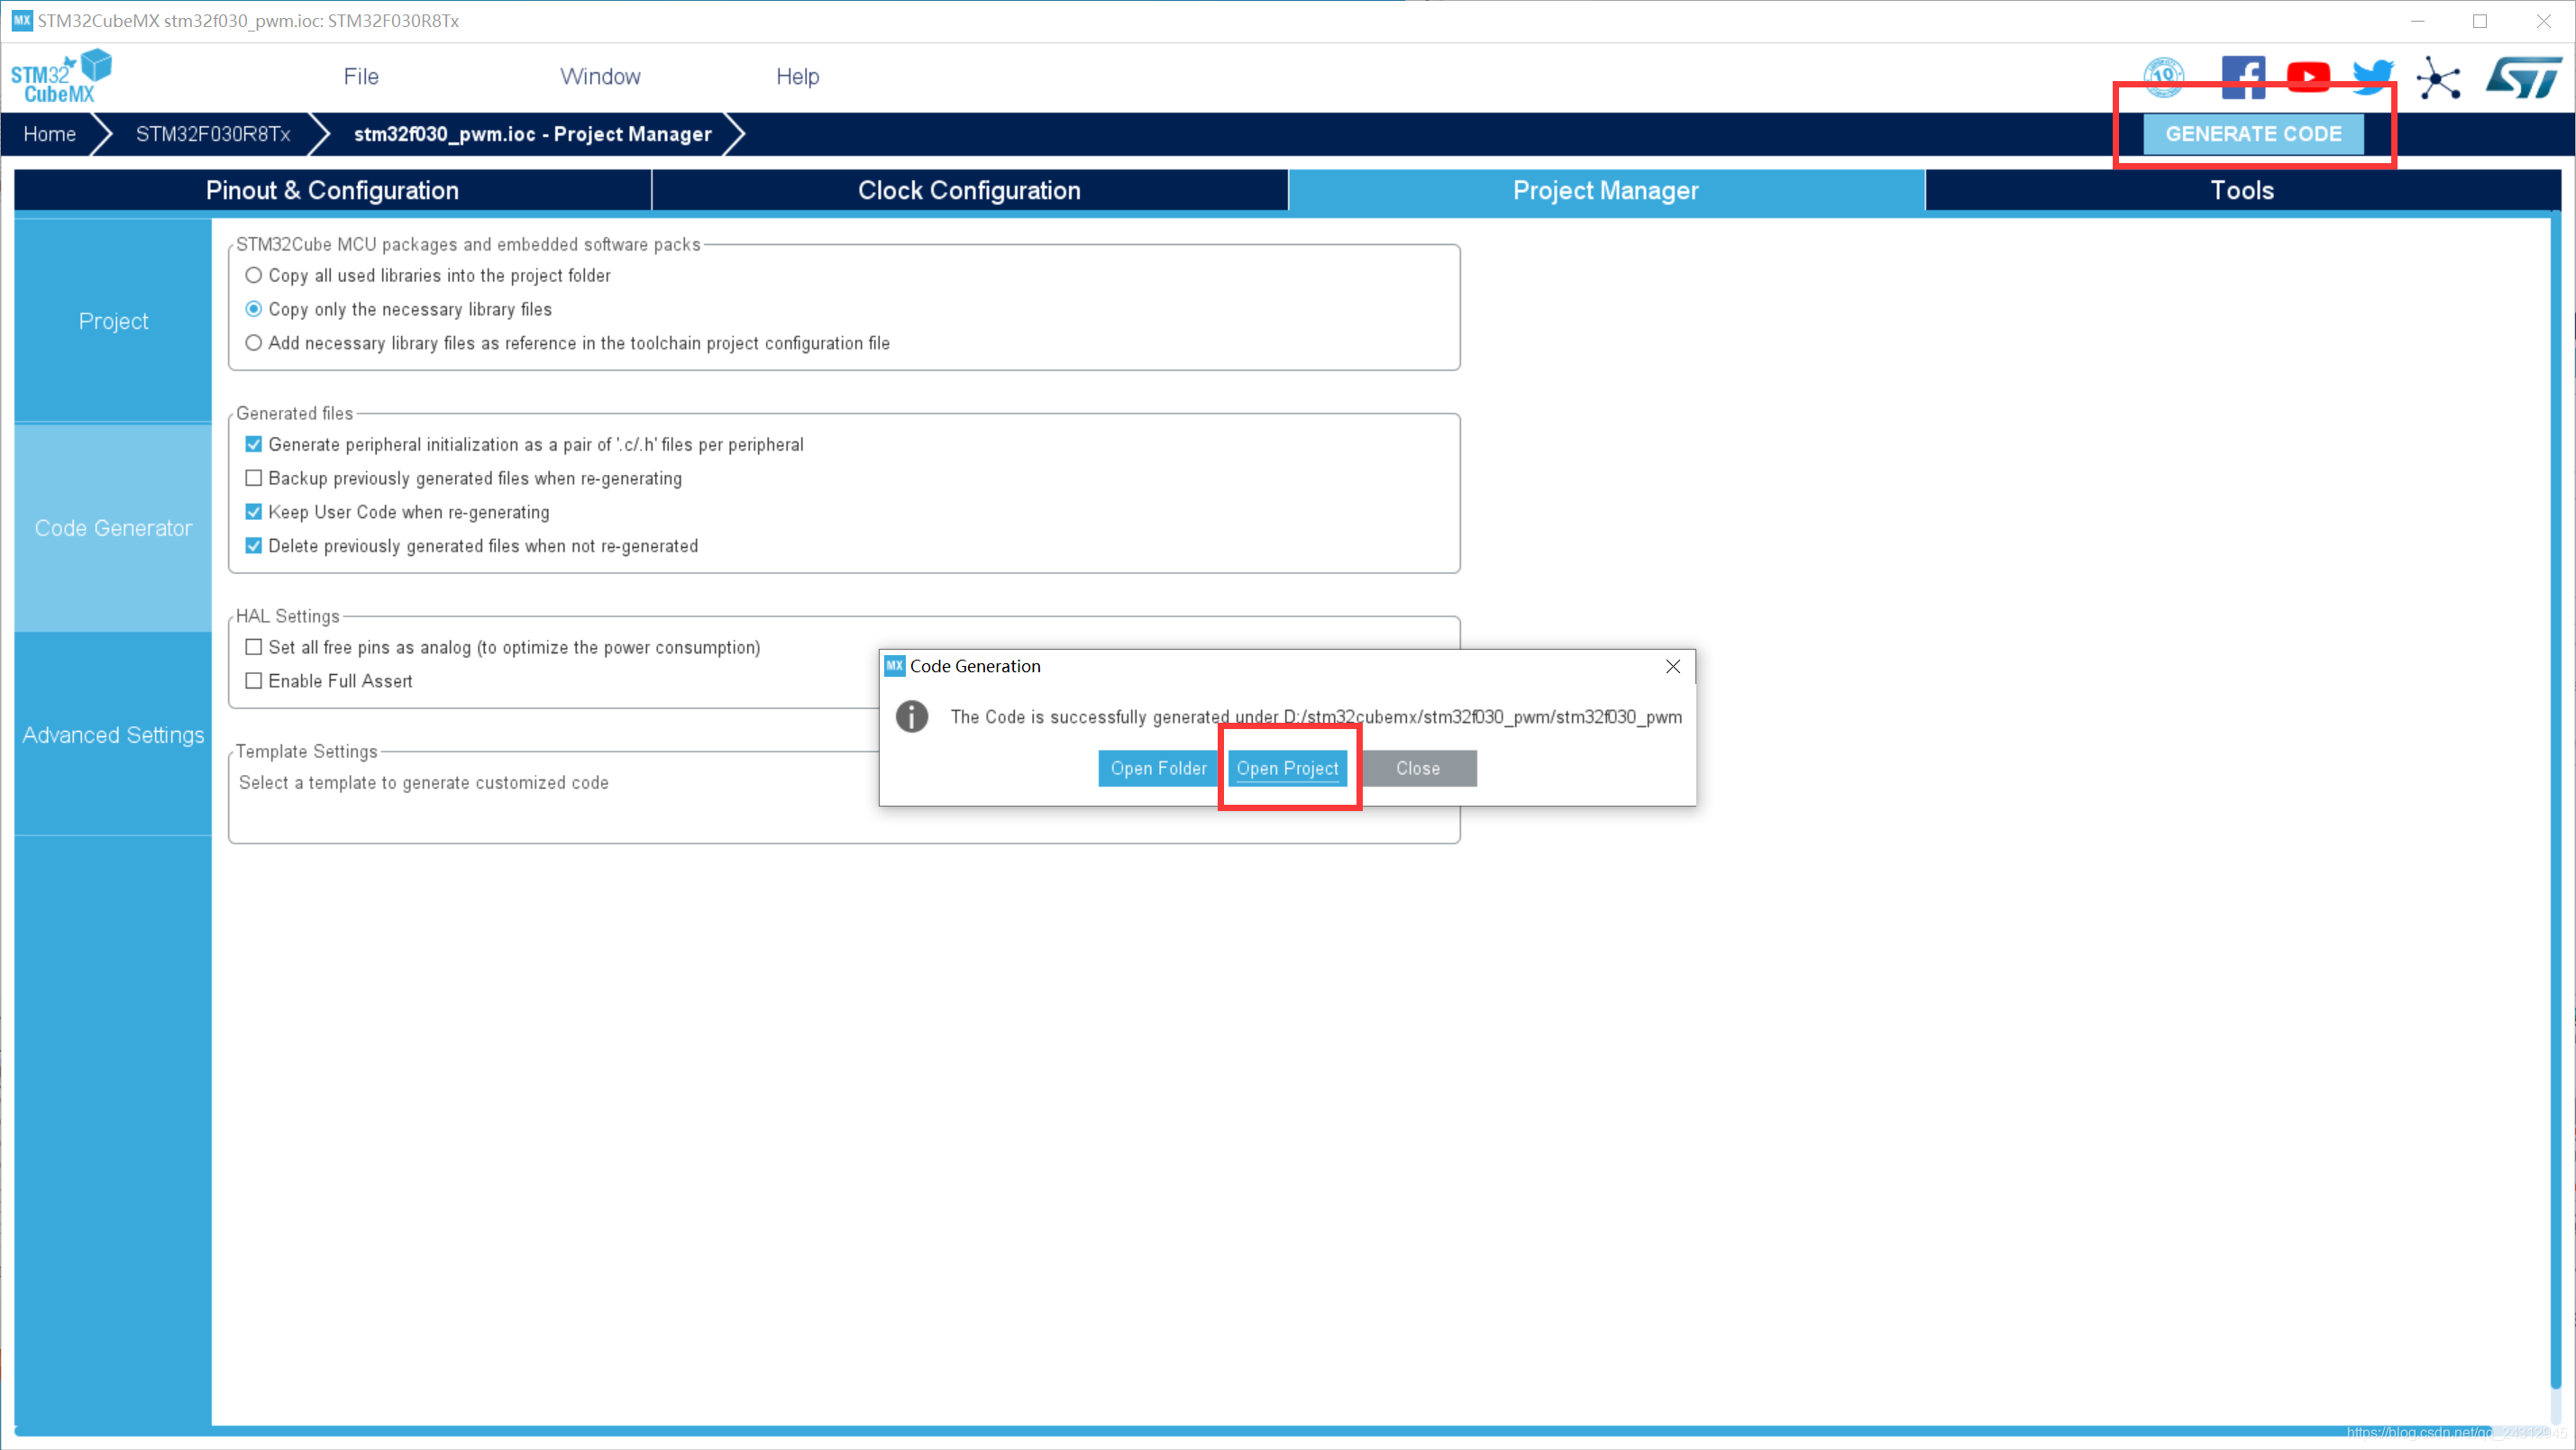Open the Twitter social icon
Screen dimensions: 2576x1450
click(x=2372, y=74)
